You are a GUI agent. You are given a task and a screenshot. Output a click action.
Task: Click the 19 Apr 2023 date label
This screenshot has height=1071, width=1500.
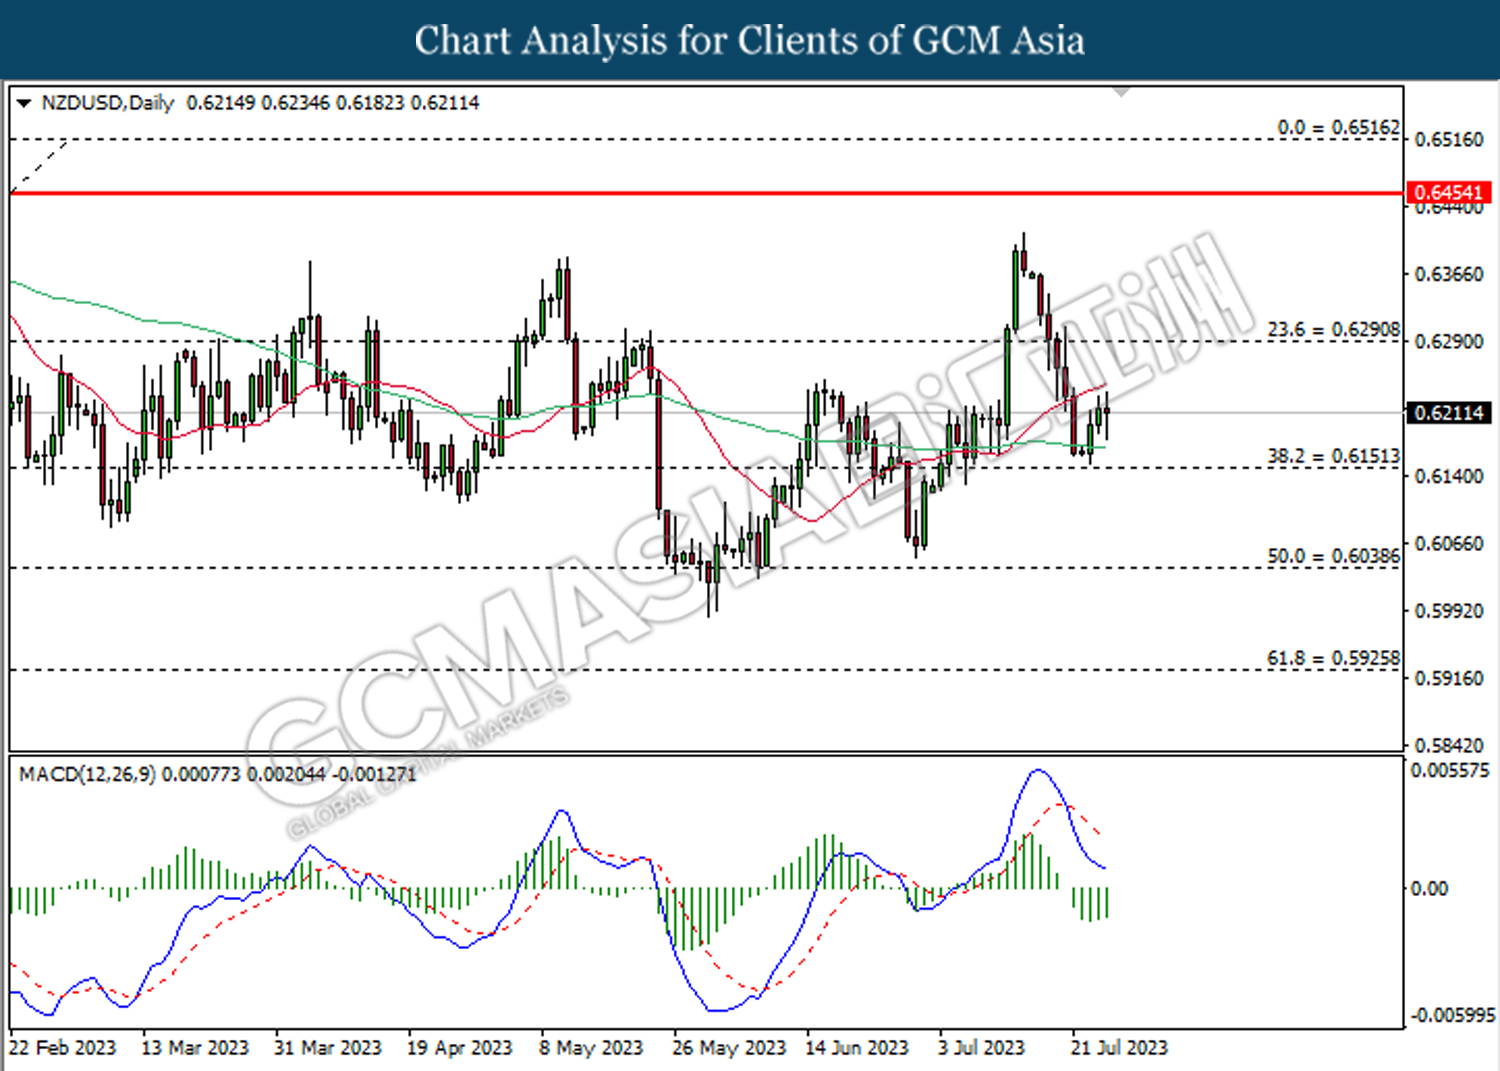coord(460,1048)
